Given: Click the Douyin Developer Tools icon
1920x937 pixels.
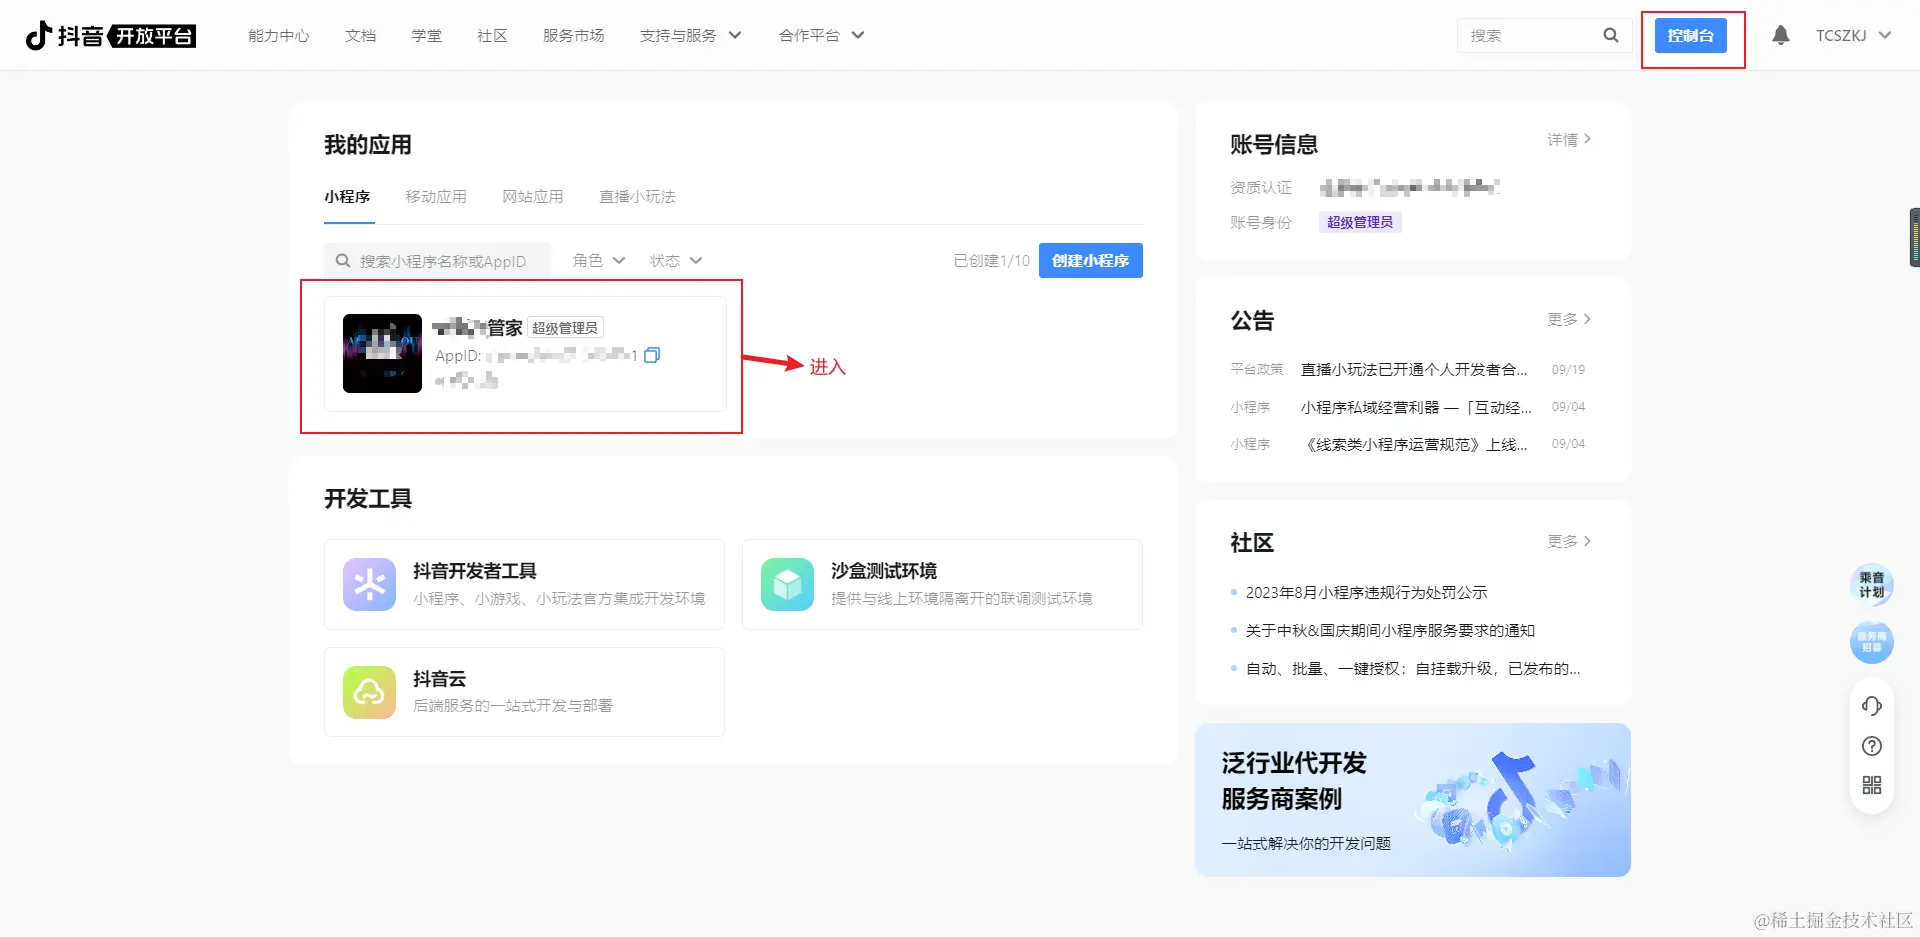Looking at the screenshot, I should [369, 584].
